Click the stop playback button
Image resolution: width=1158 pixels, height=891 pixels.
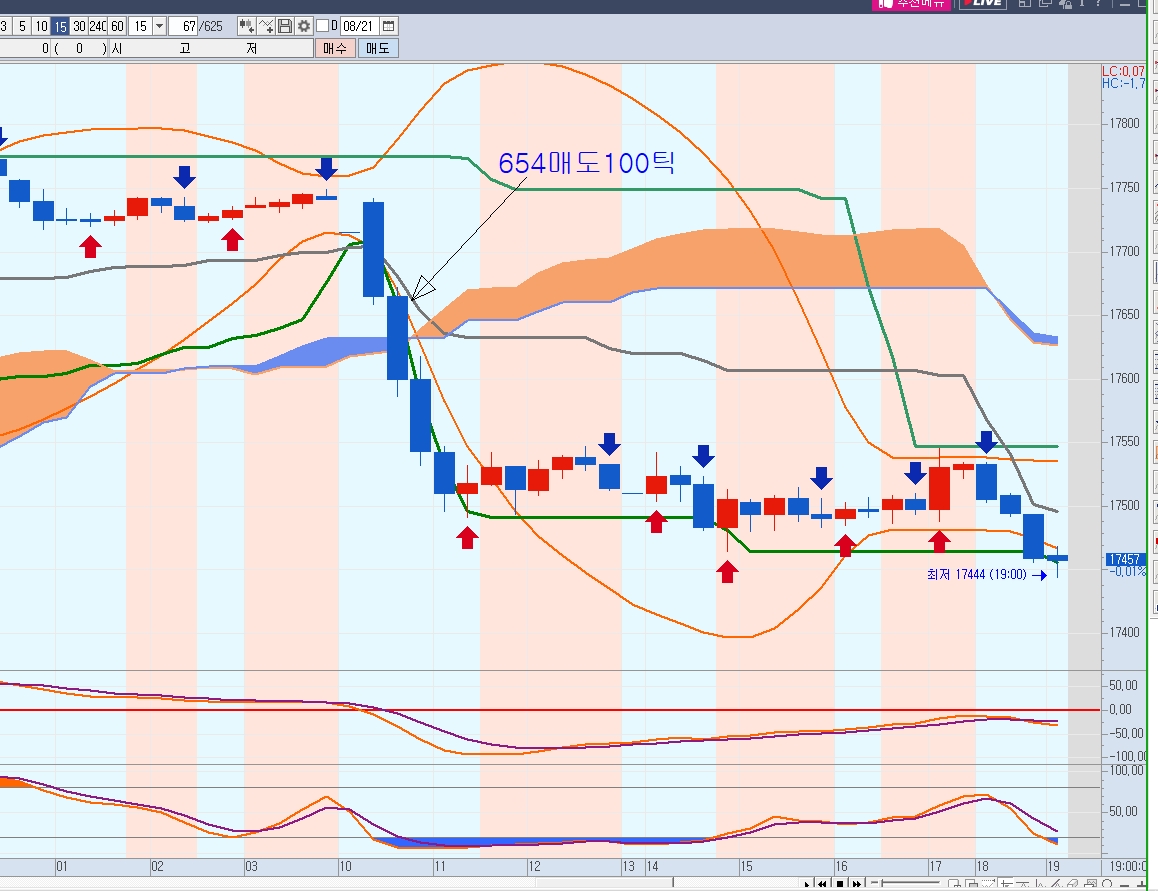click(840, 884)
